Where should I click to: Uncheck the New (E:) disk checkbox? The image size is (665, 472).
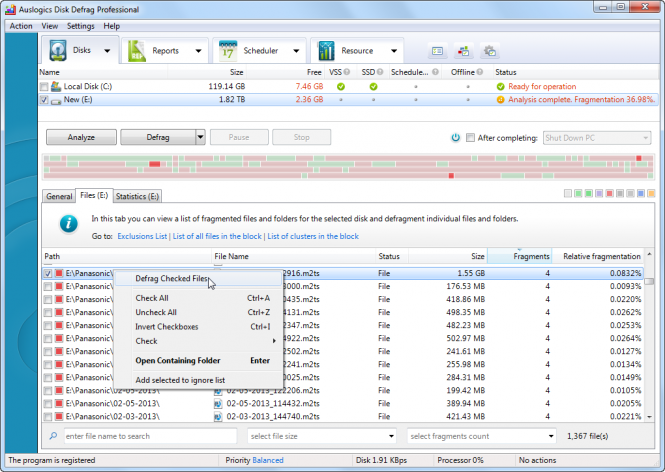[x=44, y=100]
